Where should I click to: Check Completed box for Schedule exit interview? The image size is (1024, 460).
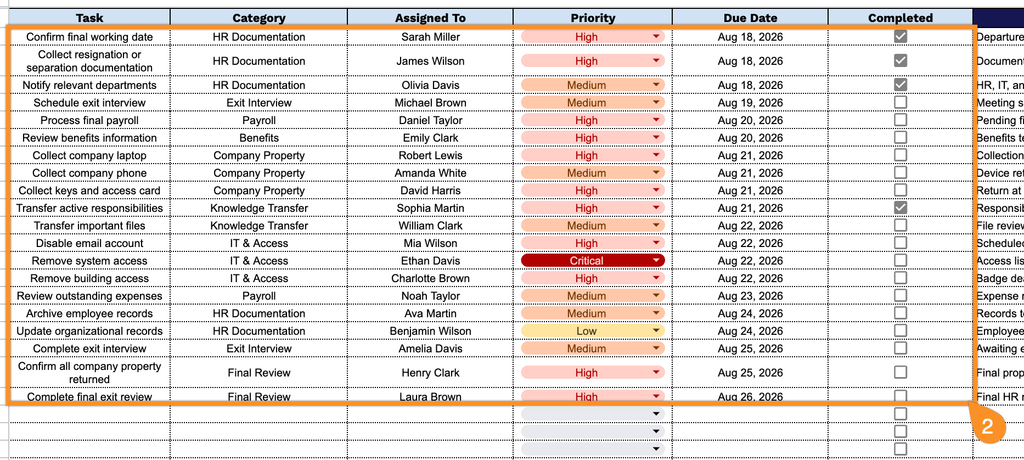pos(901,103)
